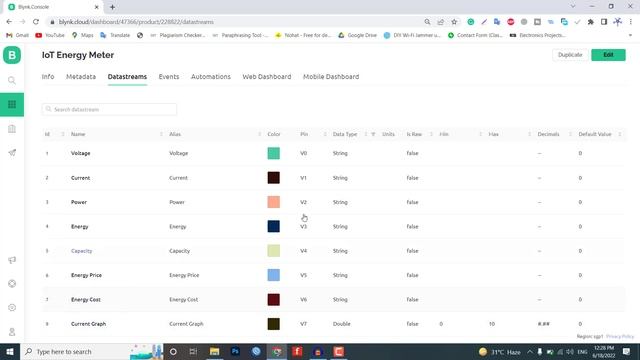Sort by Name column arrows
Viewport: 640px width, 360px height.
click(x=161, y=134)
